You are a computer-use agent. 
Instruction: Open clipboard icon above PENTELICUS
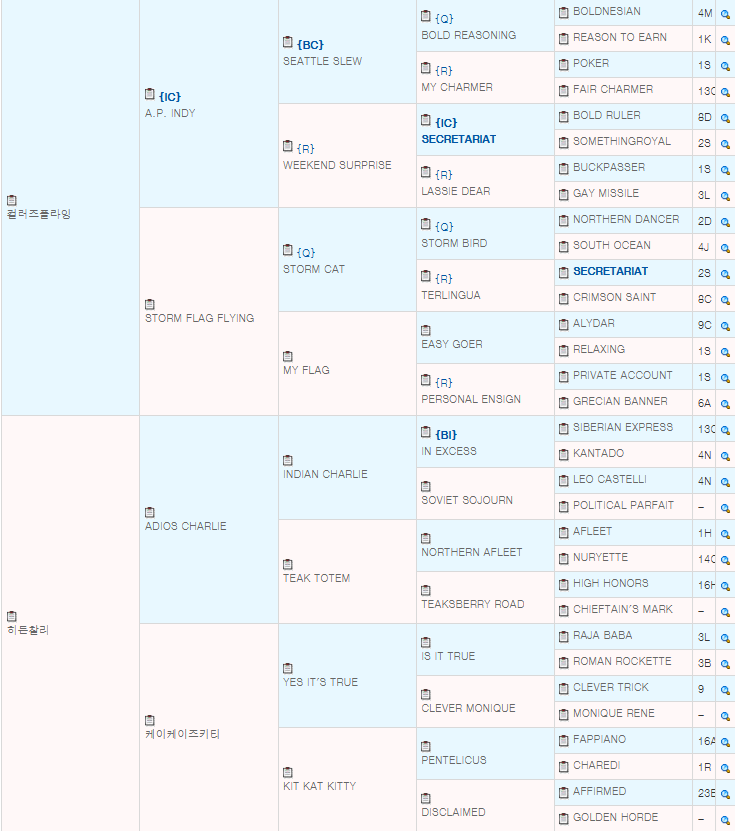426,746
